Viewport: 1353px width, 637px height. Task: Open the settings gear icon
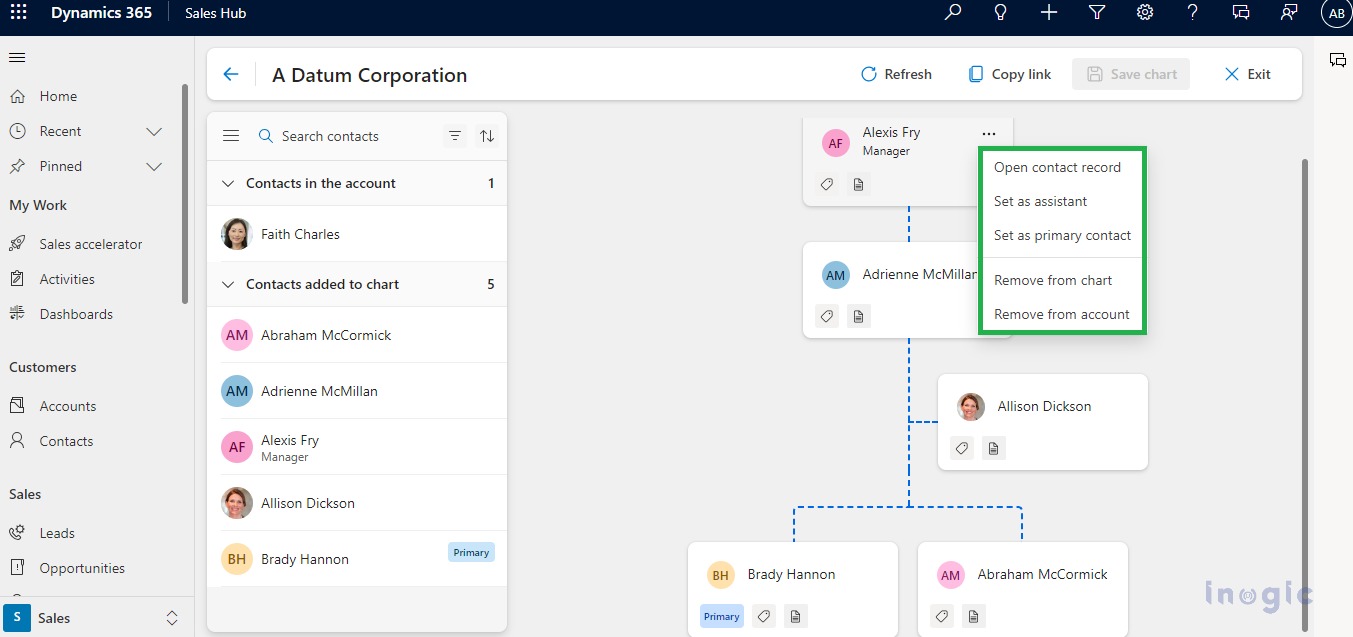[1145, 13]
